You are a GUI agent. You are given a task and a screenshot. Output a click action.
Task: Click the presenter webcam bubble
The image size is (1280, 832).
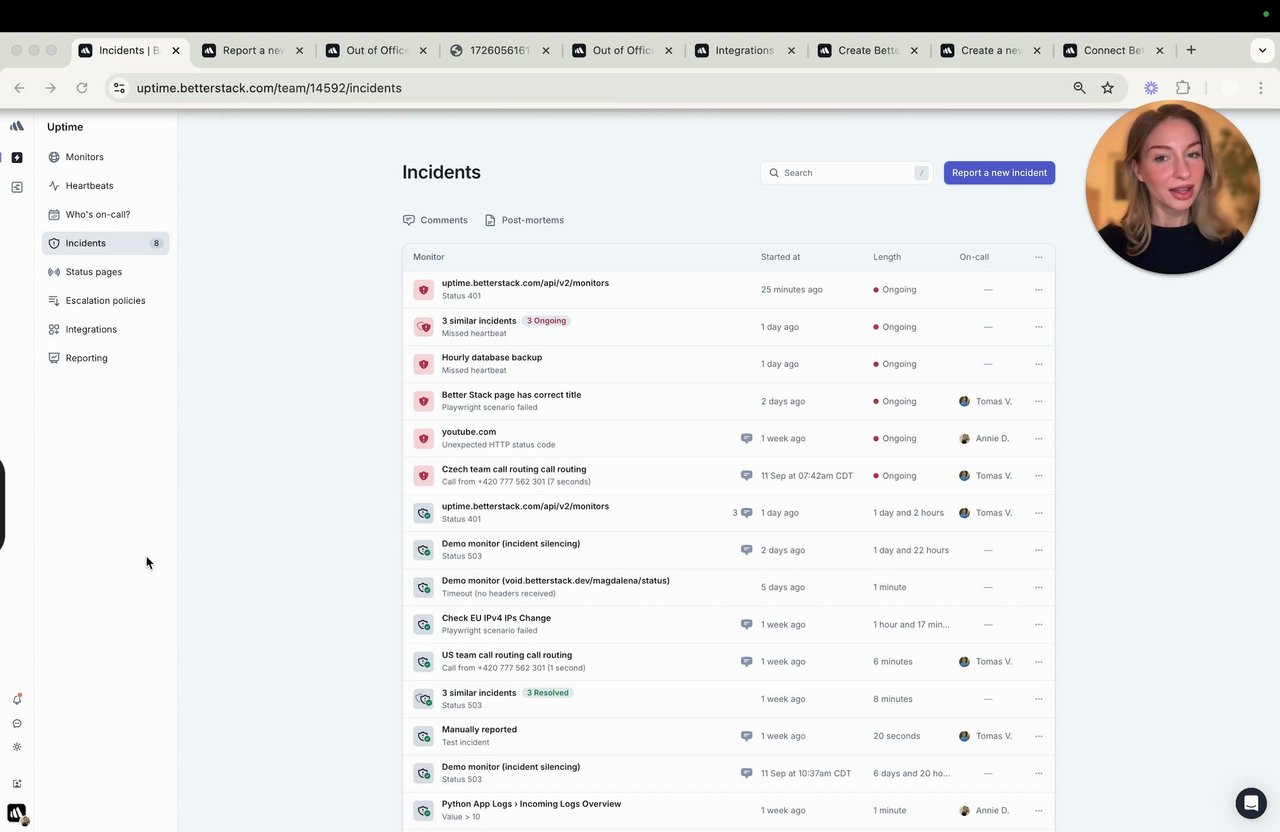coord(1172,187)
